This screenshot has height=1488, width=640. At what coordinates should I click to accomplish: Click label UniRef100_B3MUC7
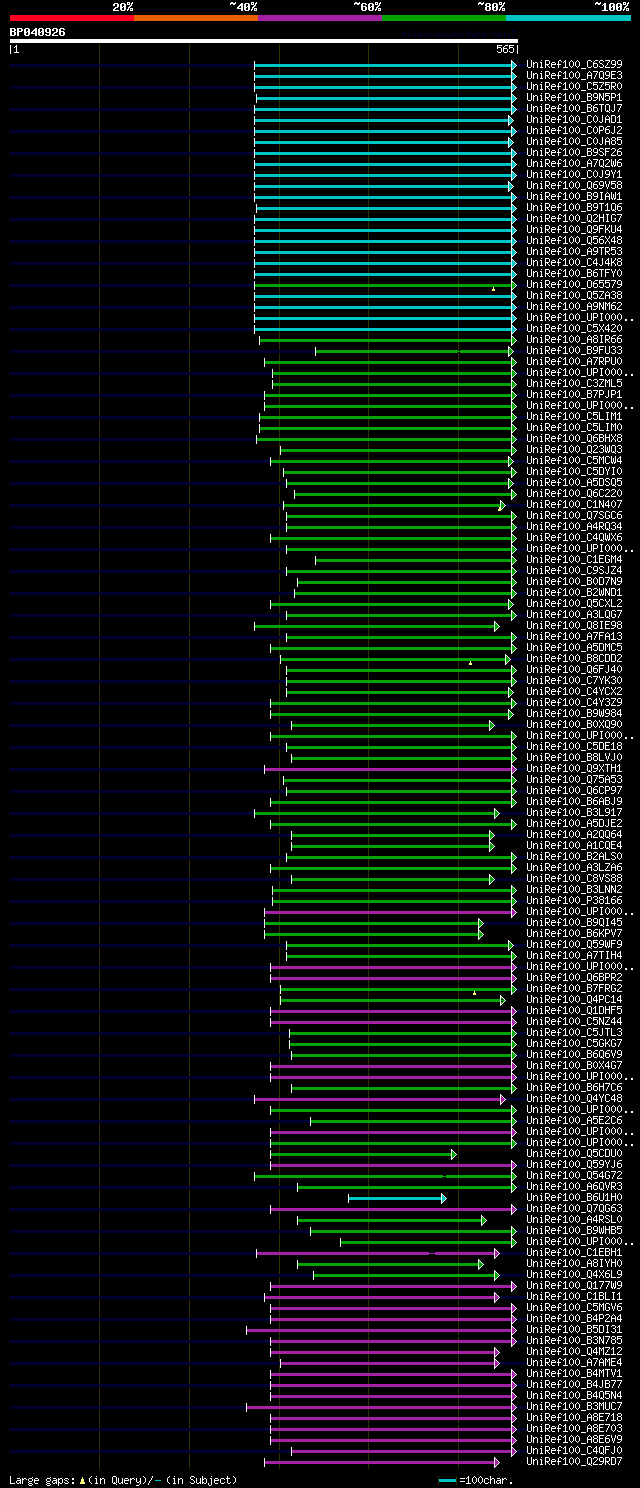[575, 1406]
